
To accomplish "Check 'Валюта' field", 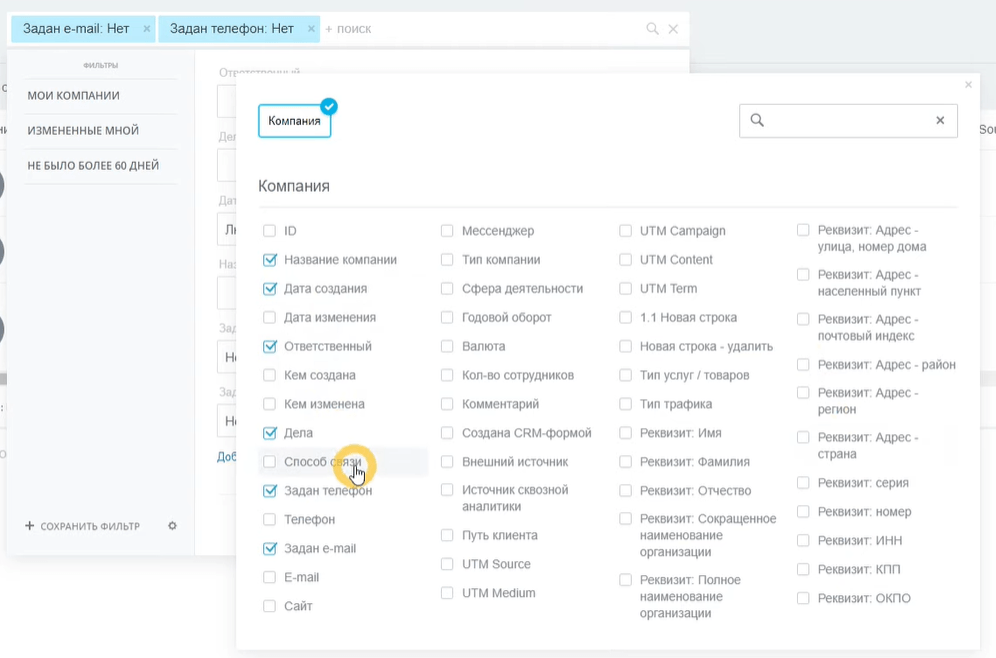I will click(x=447, y=346).
